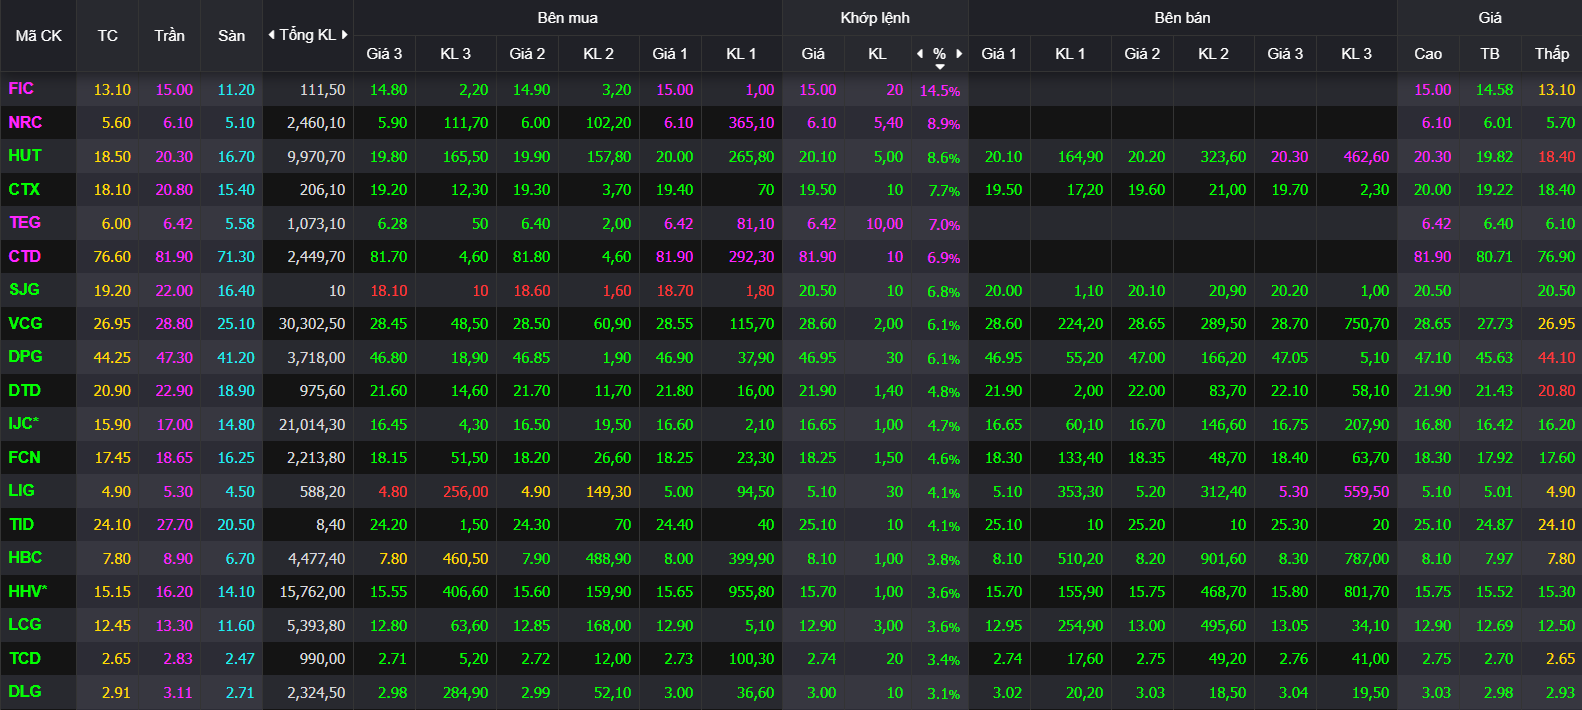This screenshot has height=710, width=1582.
Task: Click sell volume 559,50 in LIG row
Action: click(1366, 492)
